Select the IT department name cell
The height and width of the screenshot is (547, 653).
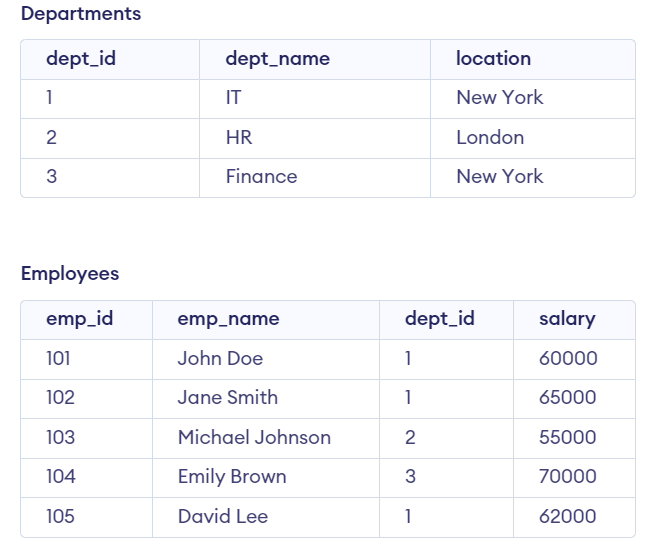[x=234, y=98]
